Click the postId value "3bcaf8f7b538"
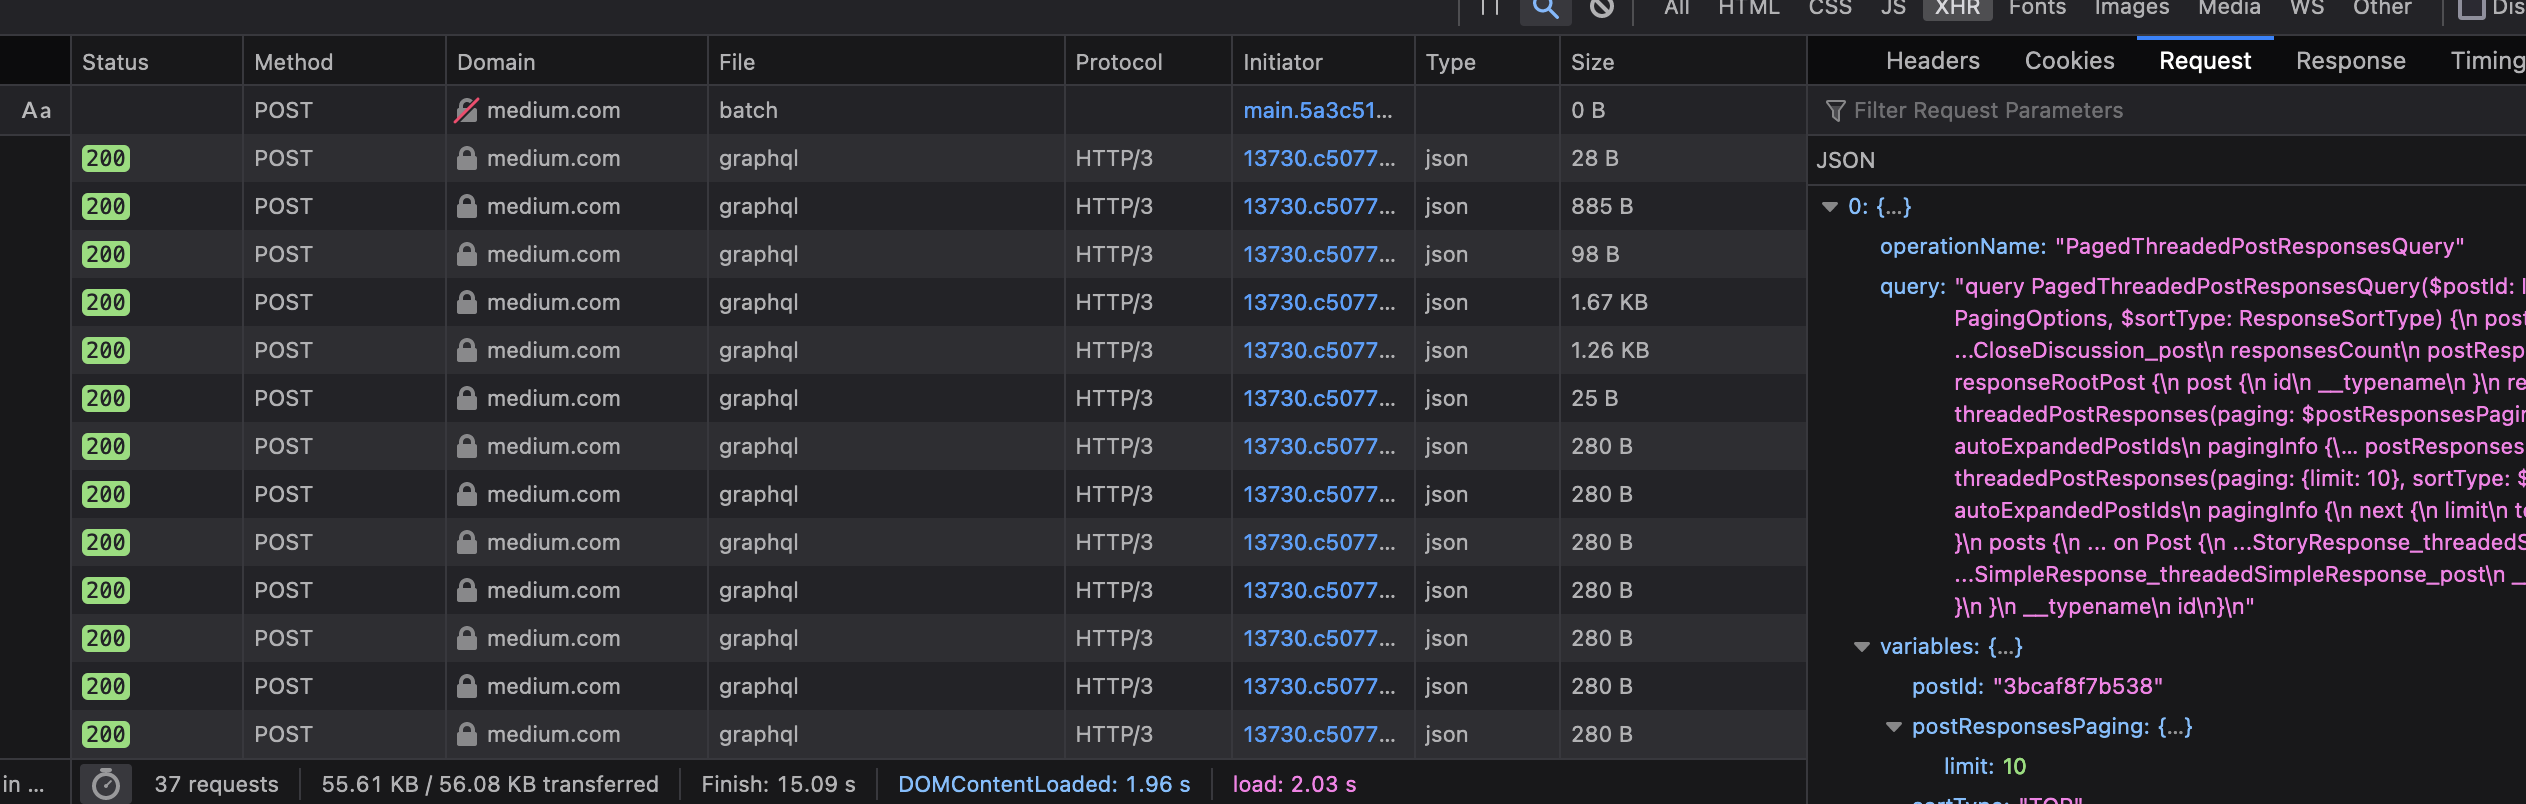 click(2077, 687)
